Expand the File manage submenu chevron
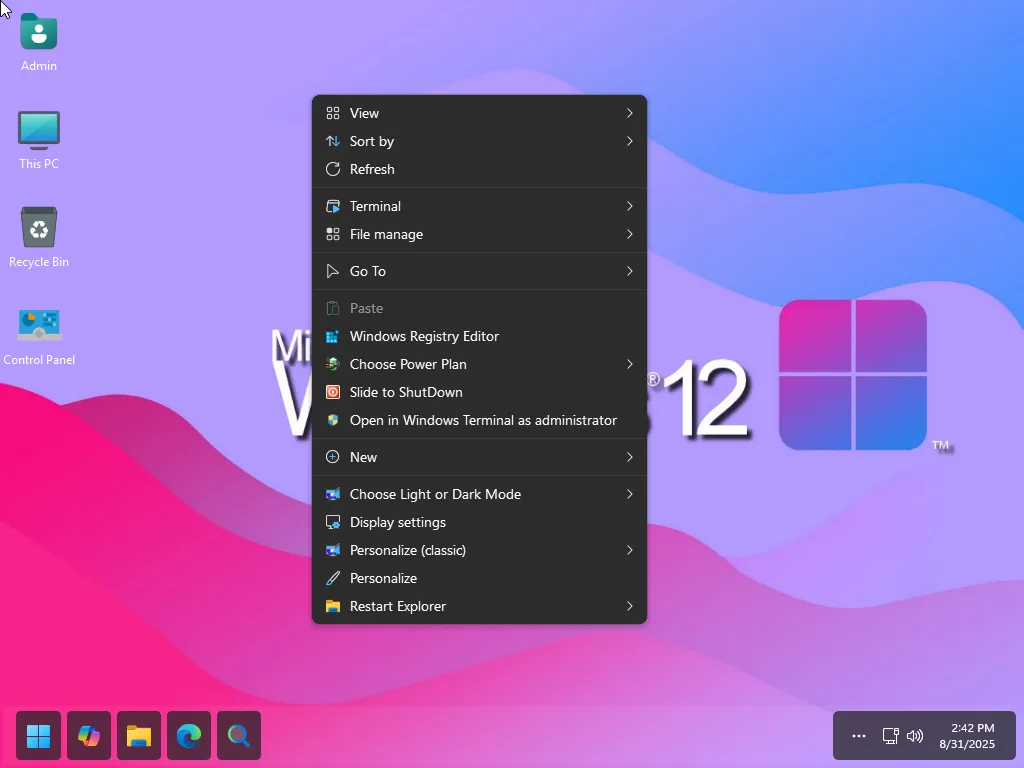Viewport: 1024px width, 768px height. point(630,234)
